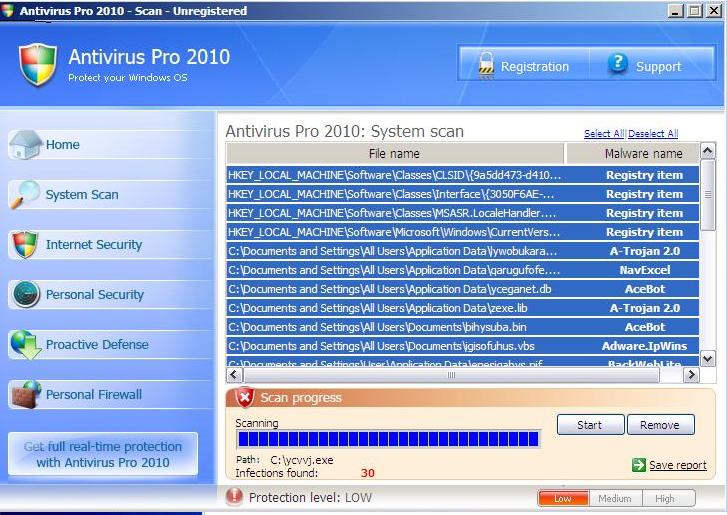
Task: Open Internet Security section
Action: (94, 245)
